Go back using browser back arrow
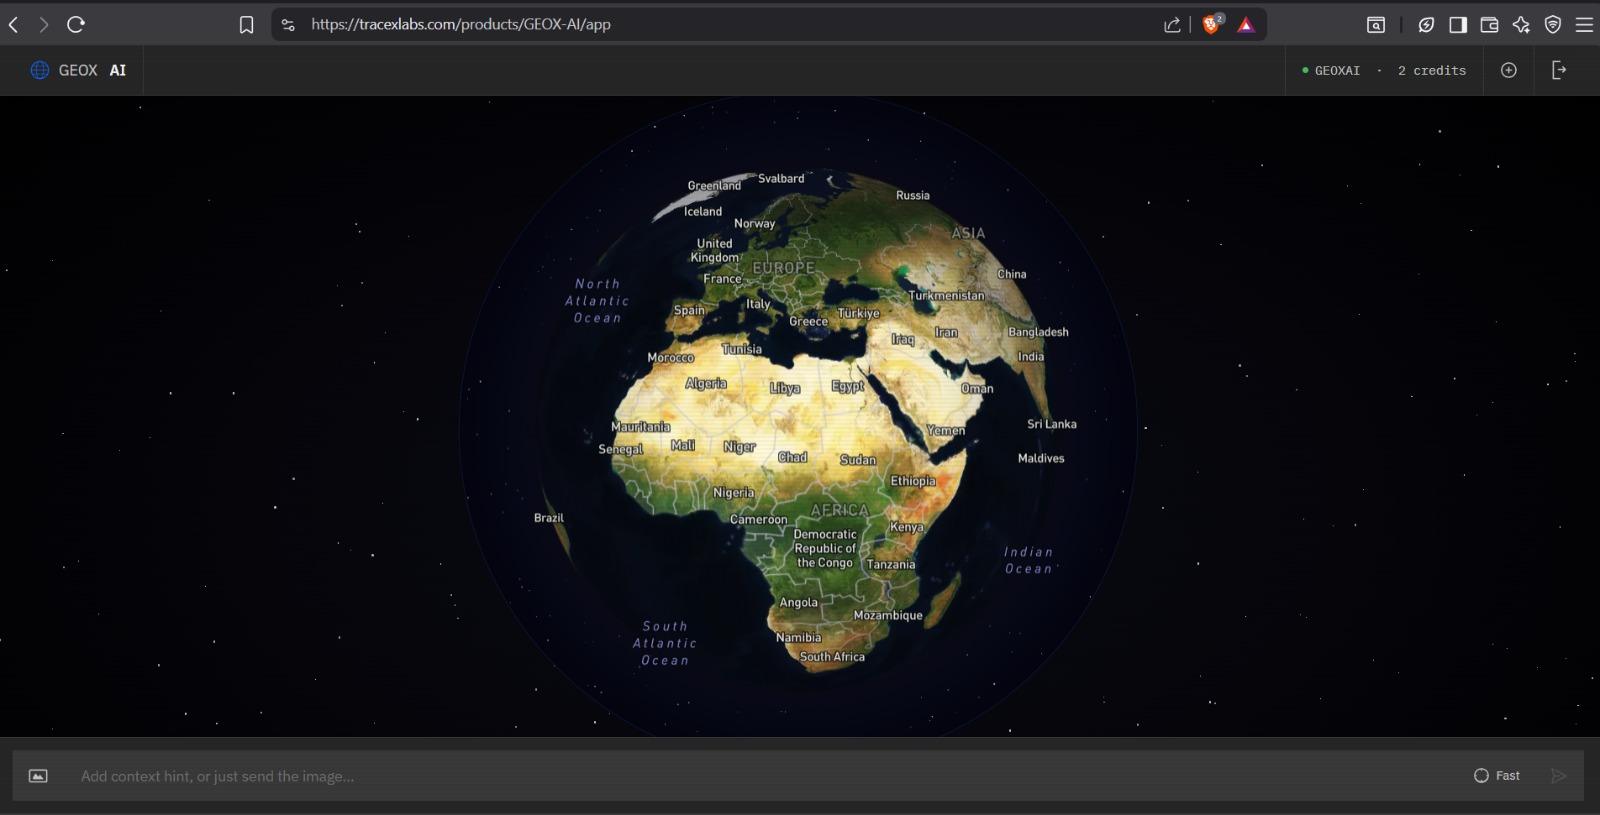 coord(14,25)
